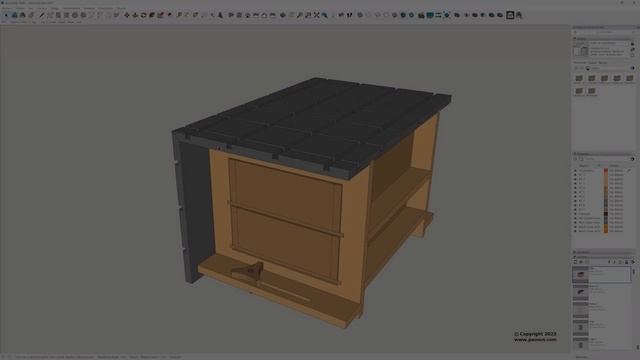The image size is (640, 360).
Task: Collapse the Styles panel header
Action: click(604, 38)
